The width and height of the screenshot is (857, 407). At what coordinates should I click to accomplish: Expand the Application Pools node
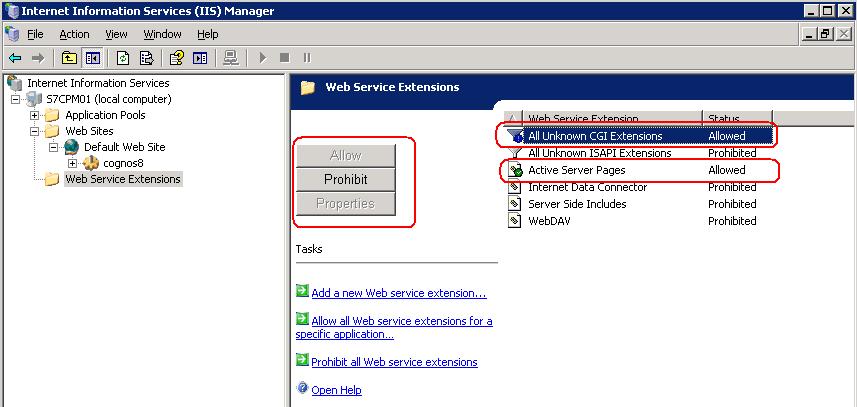(34, 115)
